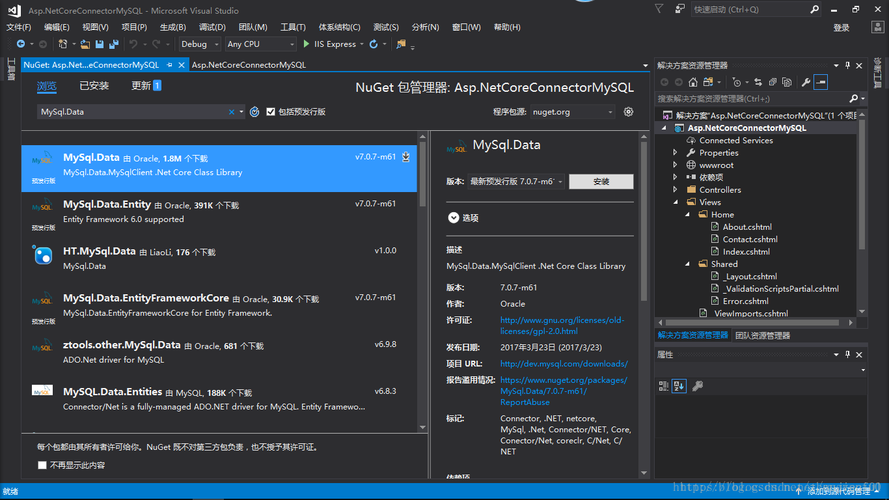Image resolution: width=889 pixels, height=500 pixels.
Task: Click the download arrow on MySql.Data row
Action: click(406, 157)
